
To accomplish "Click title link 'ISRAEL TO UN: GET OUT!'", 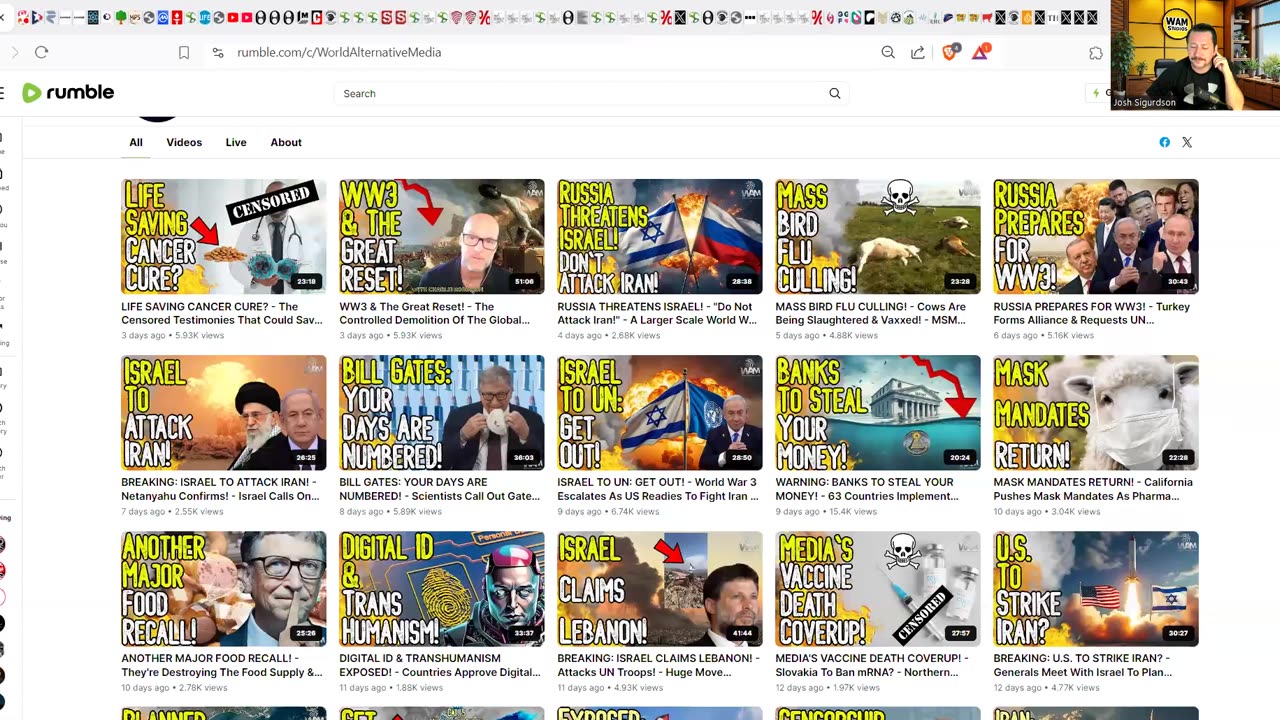I will [658, 489].
